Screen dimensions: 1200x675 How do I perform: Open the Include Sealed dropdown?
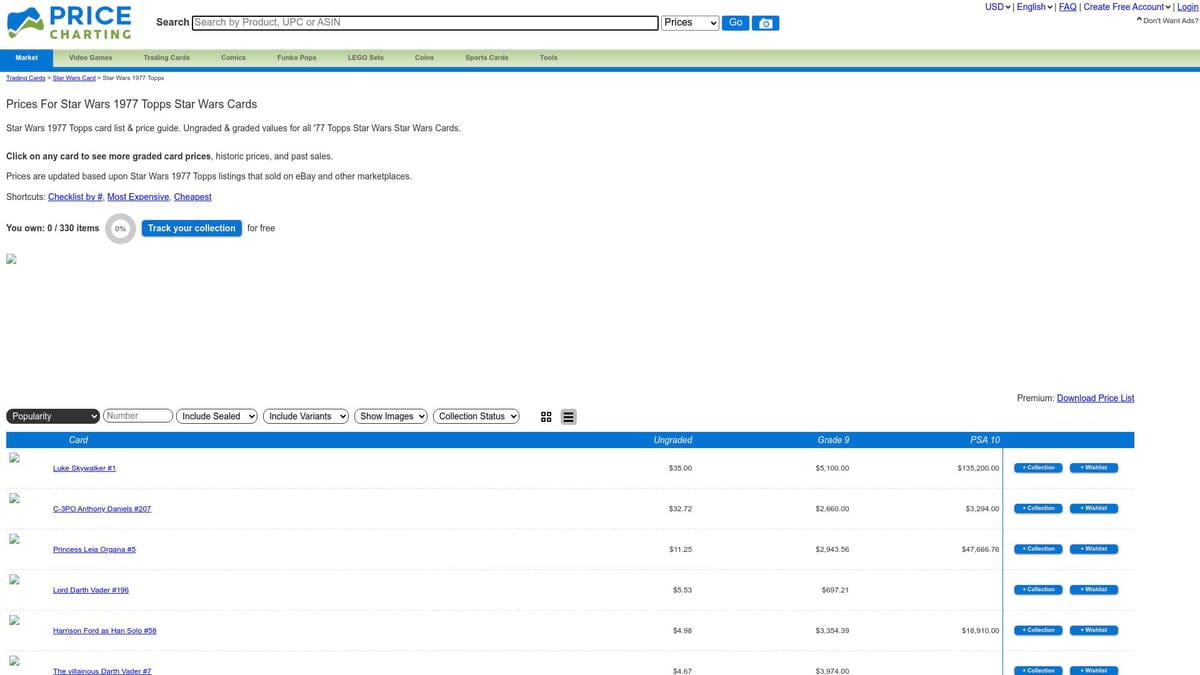pyautogui.click(x=217, y=416)
